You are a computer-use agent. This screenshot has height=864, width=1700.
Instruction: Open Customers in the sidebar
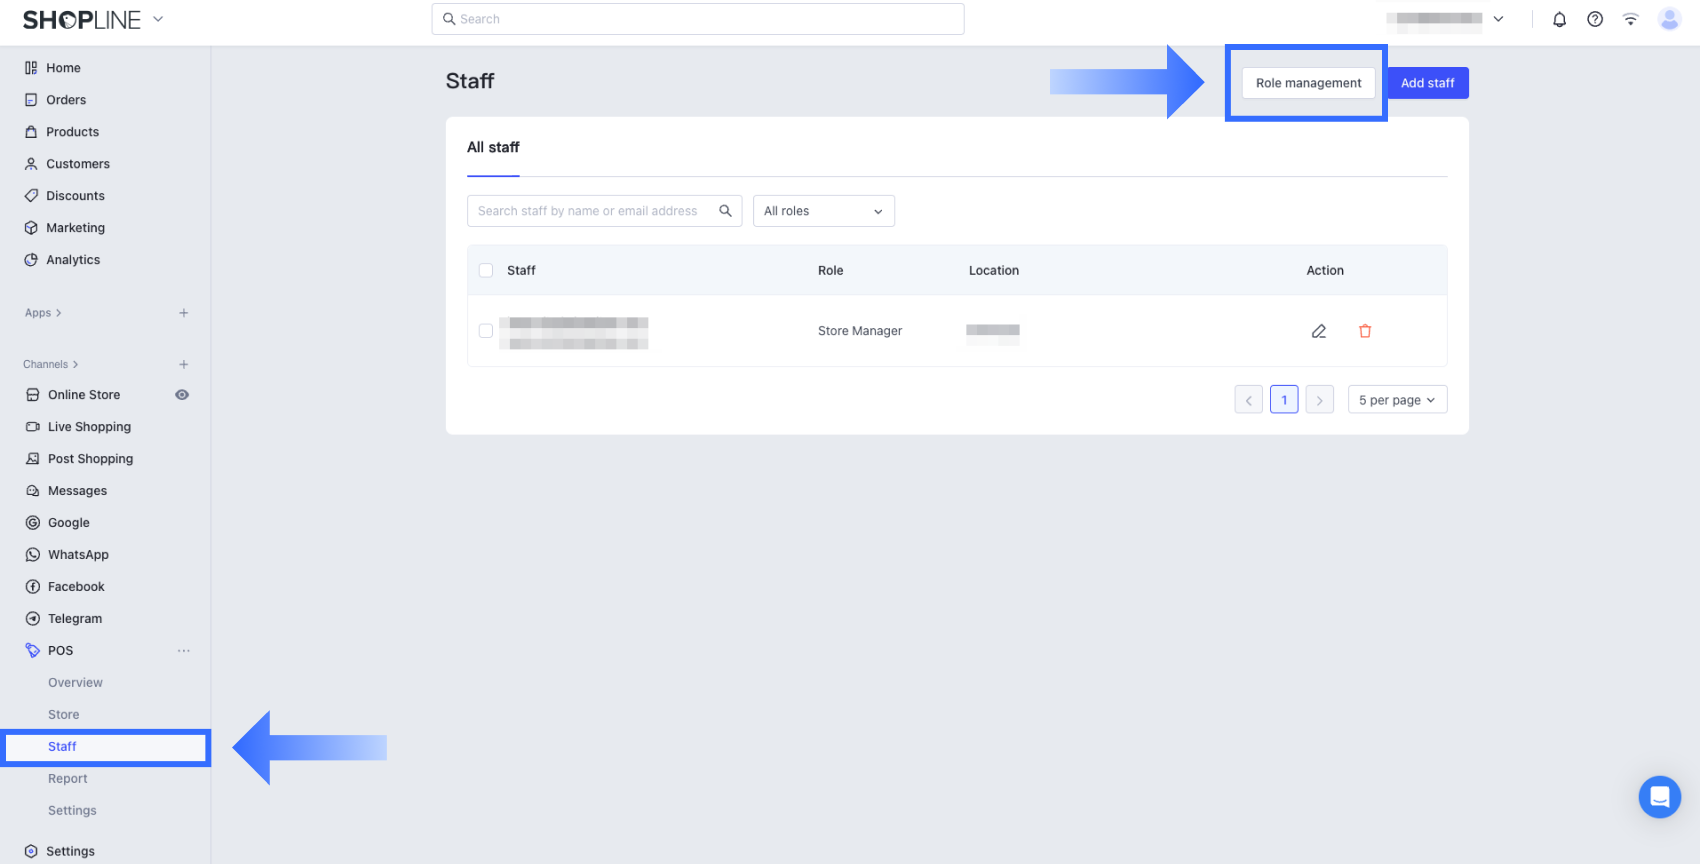pos(78,164)
